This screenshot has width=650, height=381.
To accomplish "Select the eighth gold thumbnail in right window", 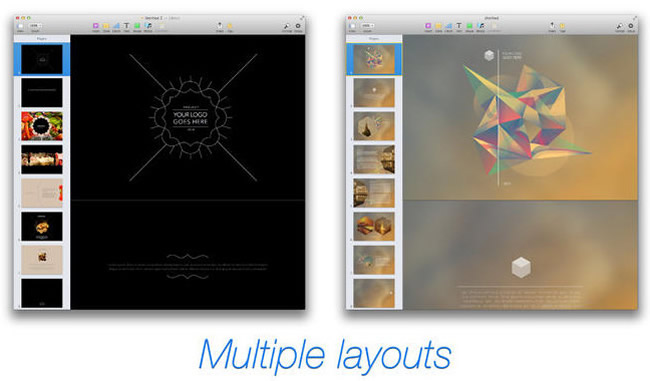I will tap(374, 293).
